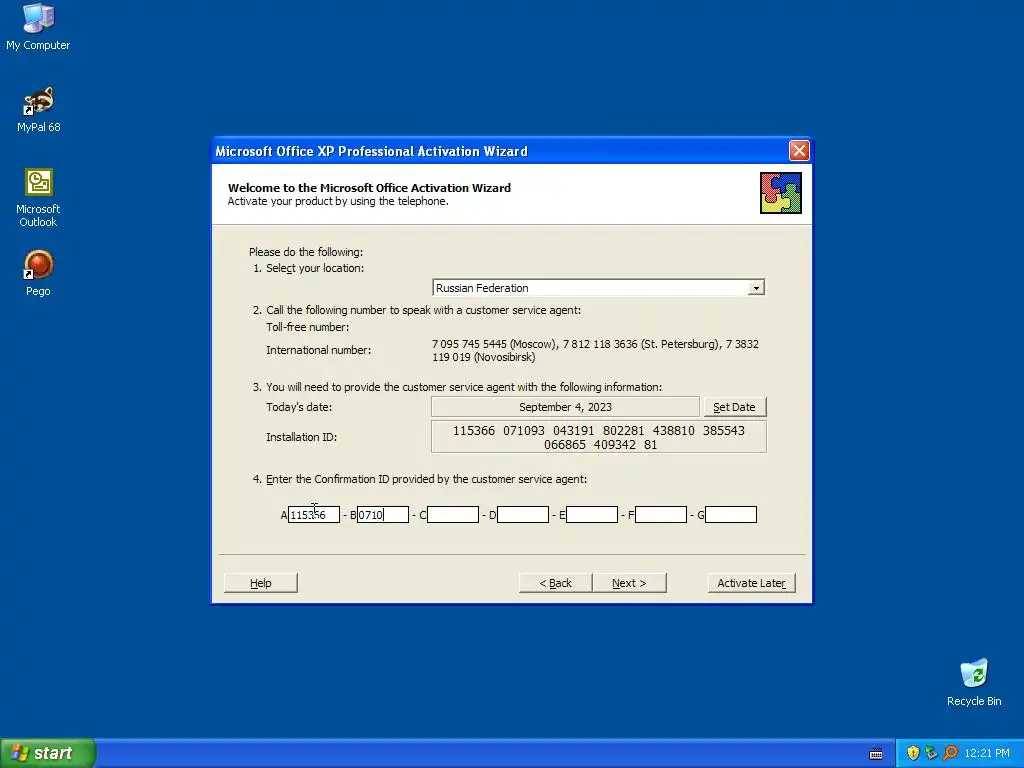
Task: Click the Help button
Action: point(261,583)
